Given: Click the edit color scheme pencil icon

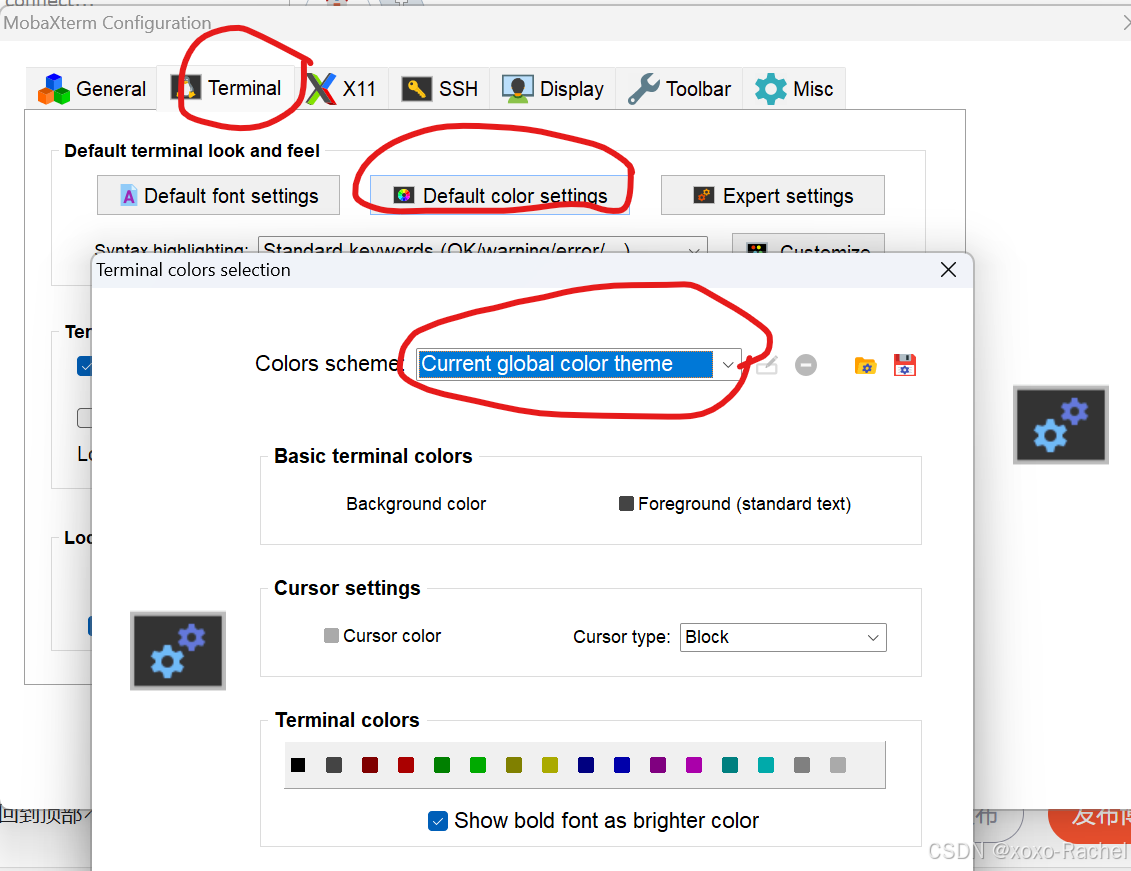Looking at the screenshot, I should click(x=767, y=366).
